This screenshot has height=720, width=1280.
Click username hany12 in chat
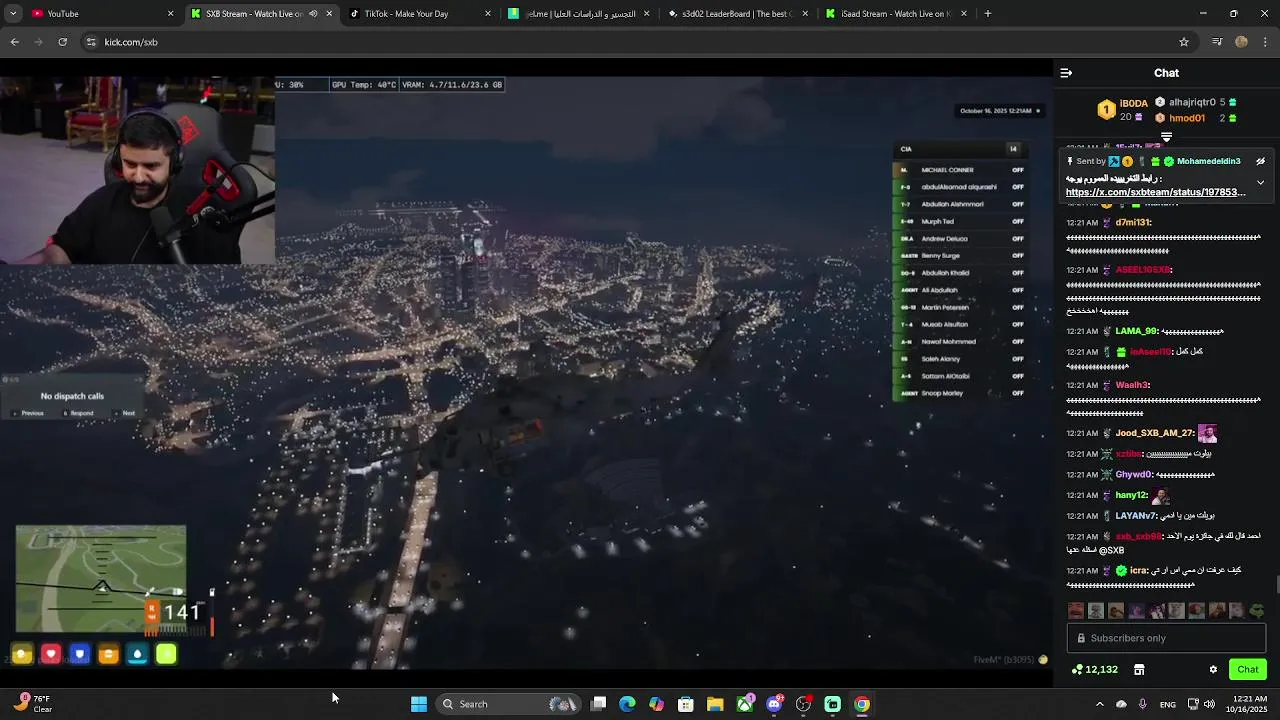coord(1131,495)
